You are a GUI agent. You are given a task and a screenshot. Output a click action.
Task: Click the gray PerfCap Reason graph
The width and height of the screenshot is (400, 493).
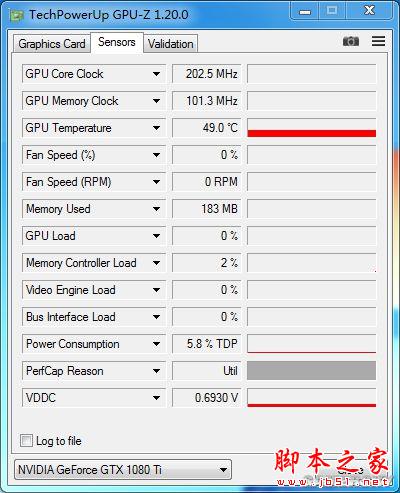(x=312, y=371)
